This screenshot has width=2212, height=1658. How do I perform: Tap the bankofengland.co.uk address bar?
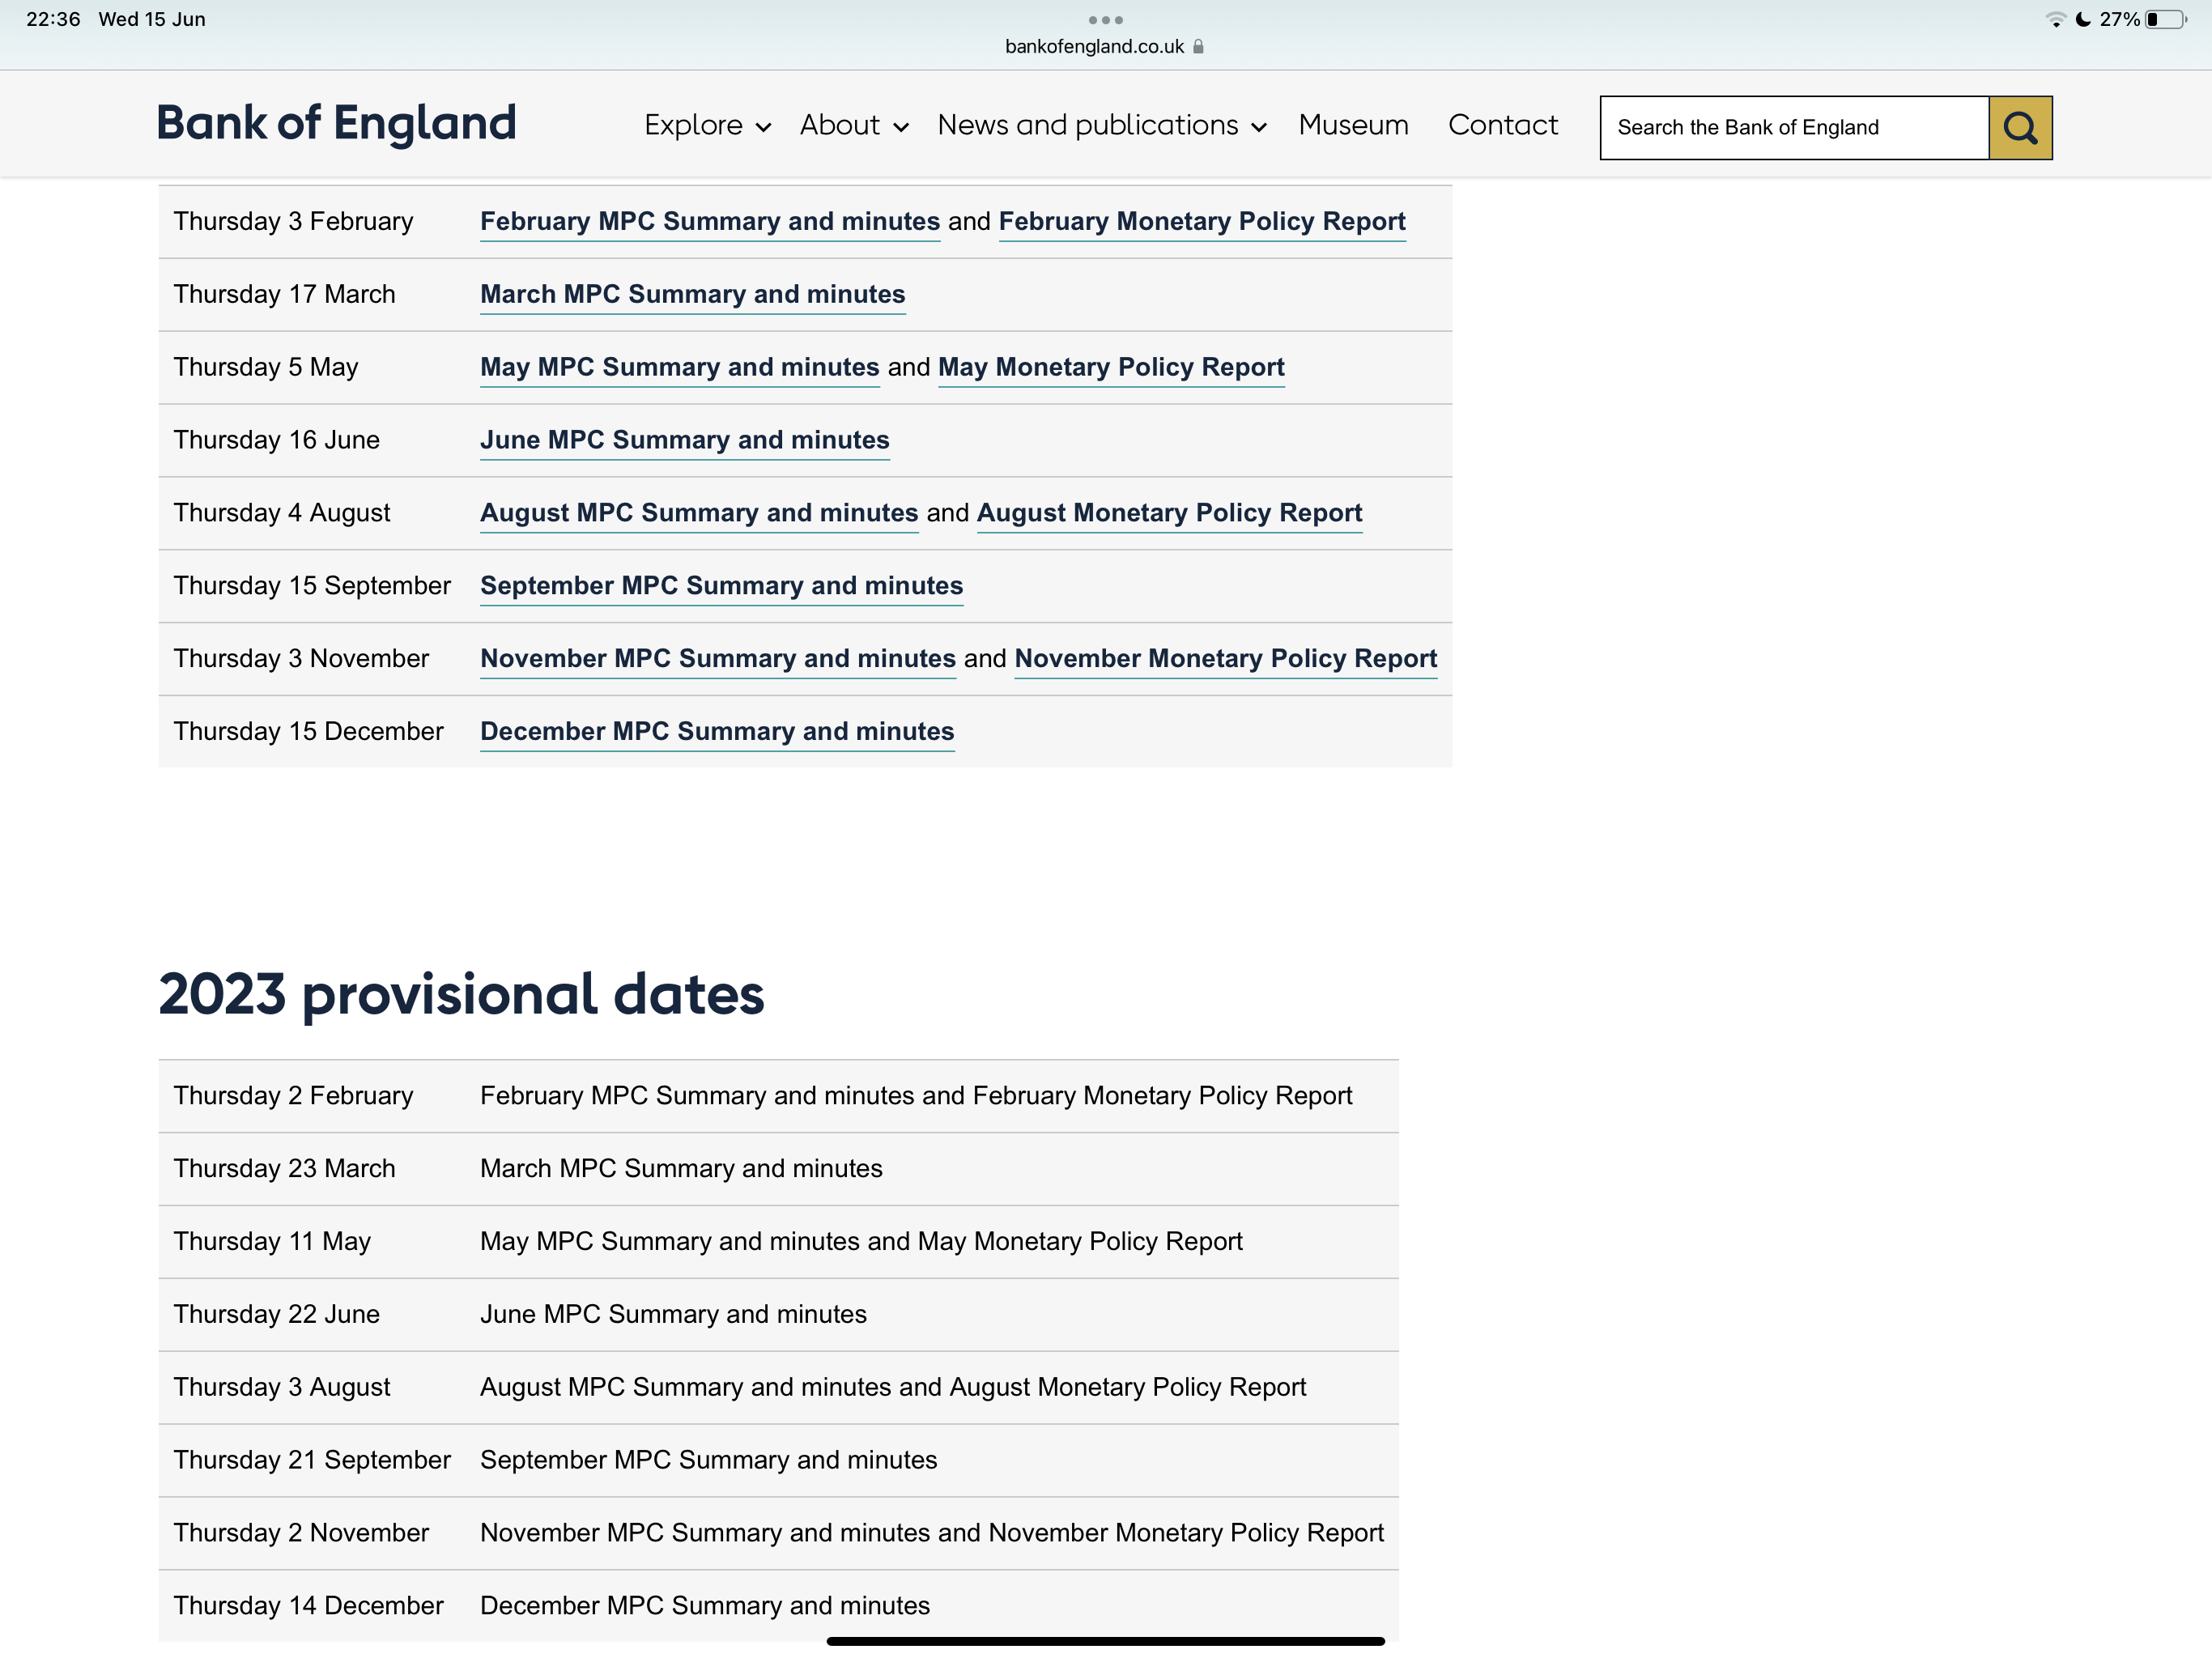tap(1105, 47)
